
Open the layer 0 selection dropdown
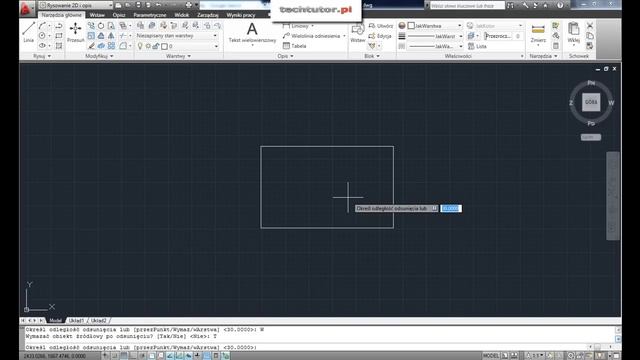[177, 46]
